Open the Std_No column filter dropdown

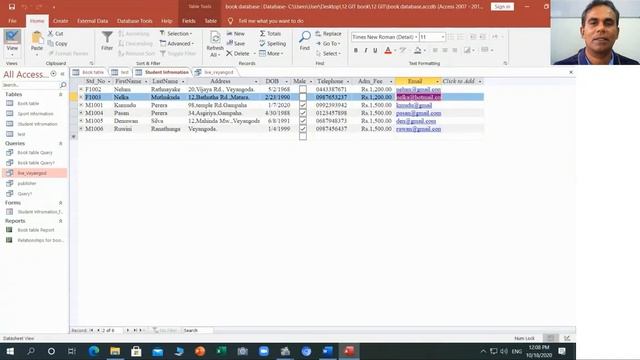pos(109,81)
